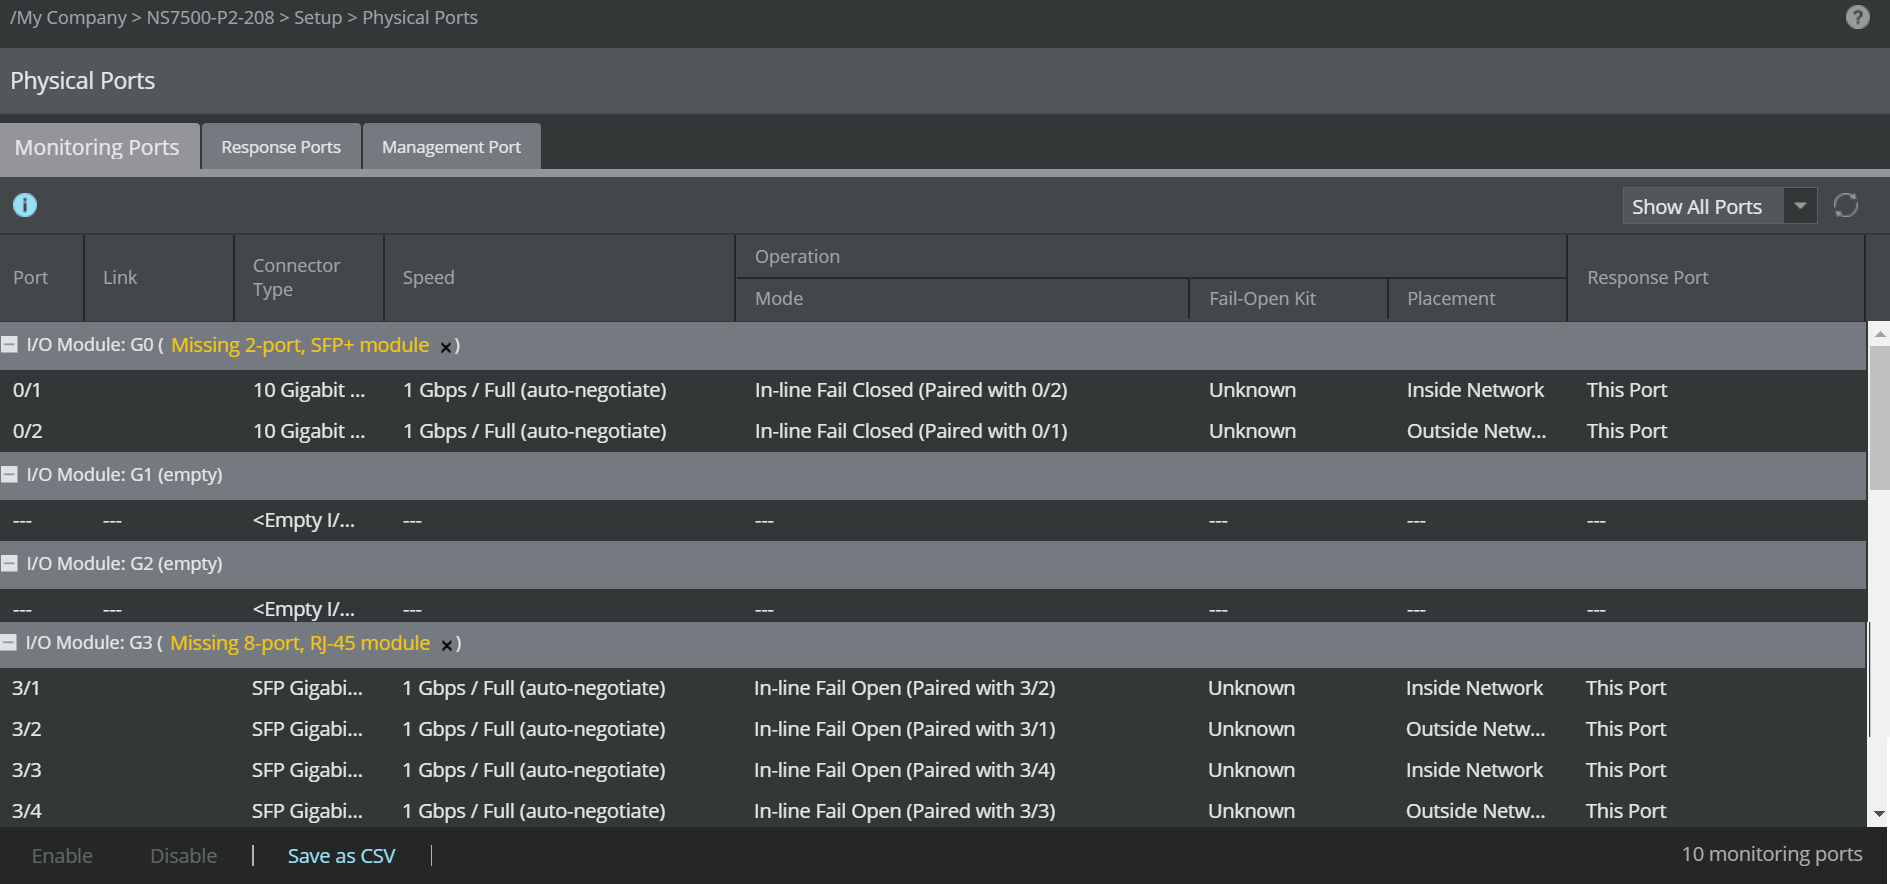Dismiss the Missing 8-port RJ-45 module warning
1890x884 pixels.
tap(447, 645)
